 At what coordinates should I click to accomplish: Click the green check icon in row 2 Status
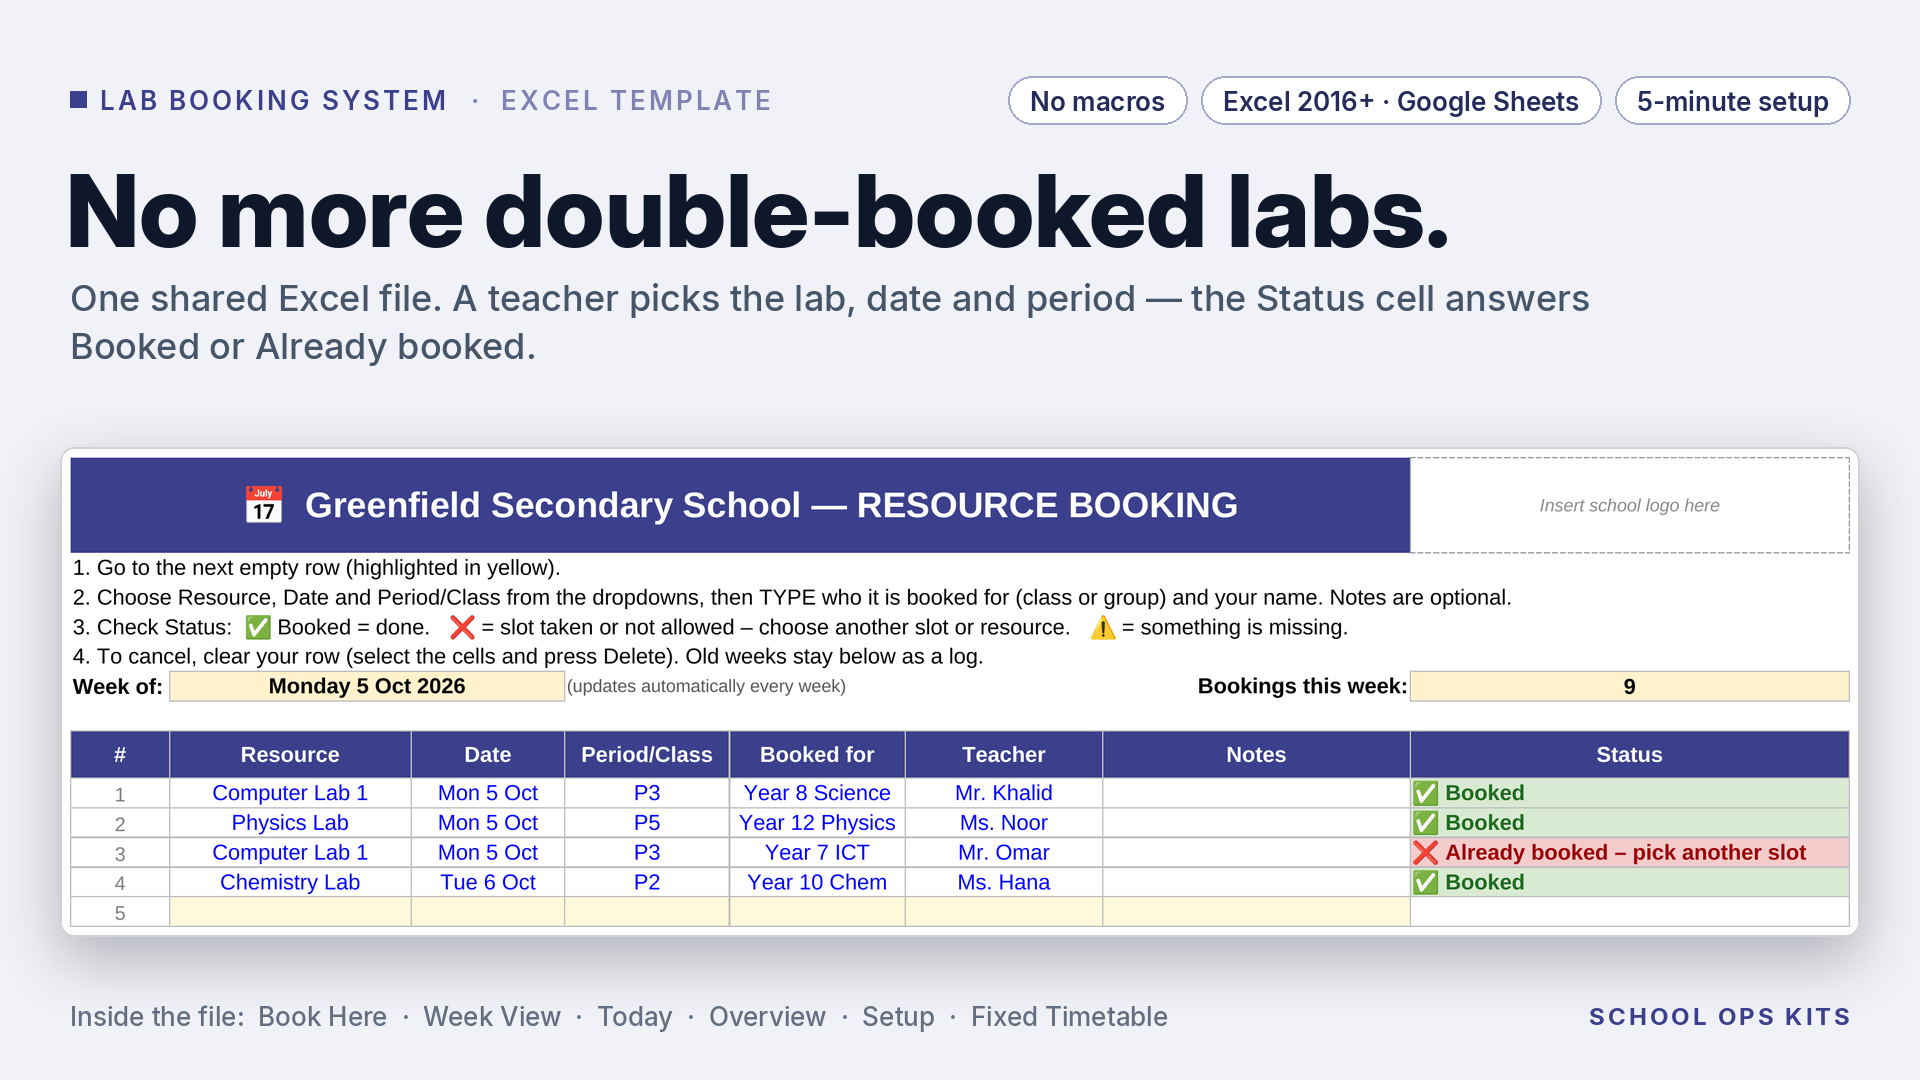(1426, 823)
